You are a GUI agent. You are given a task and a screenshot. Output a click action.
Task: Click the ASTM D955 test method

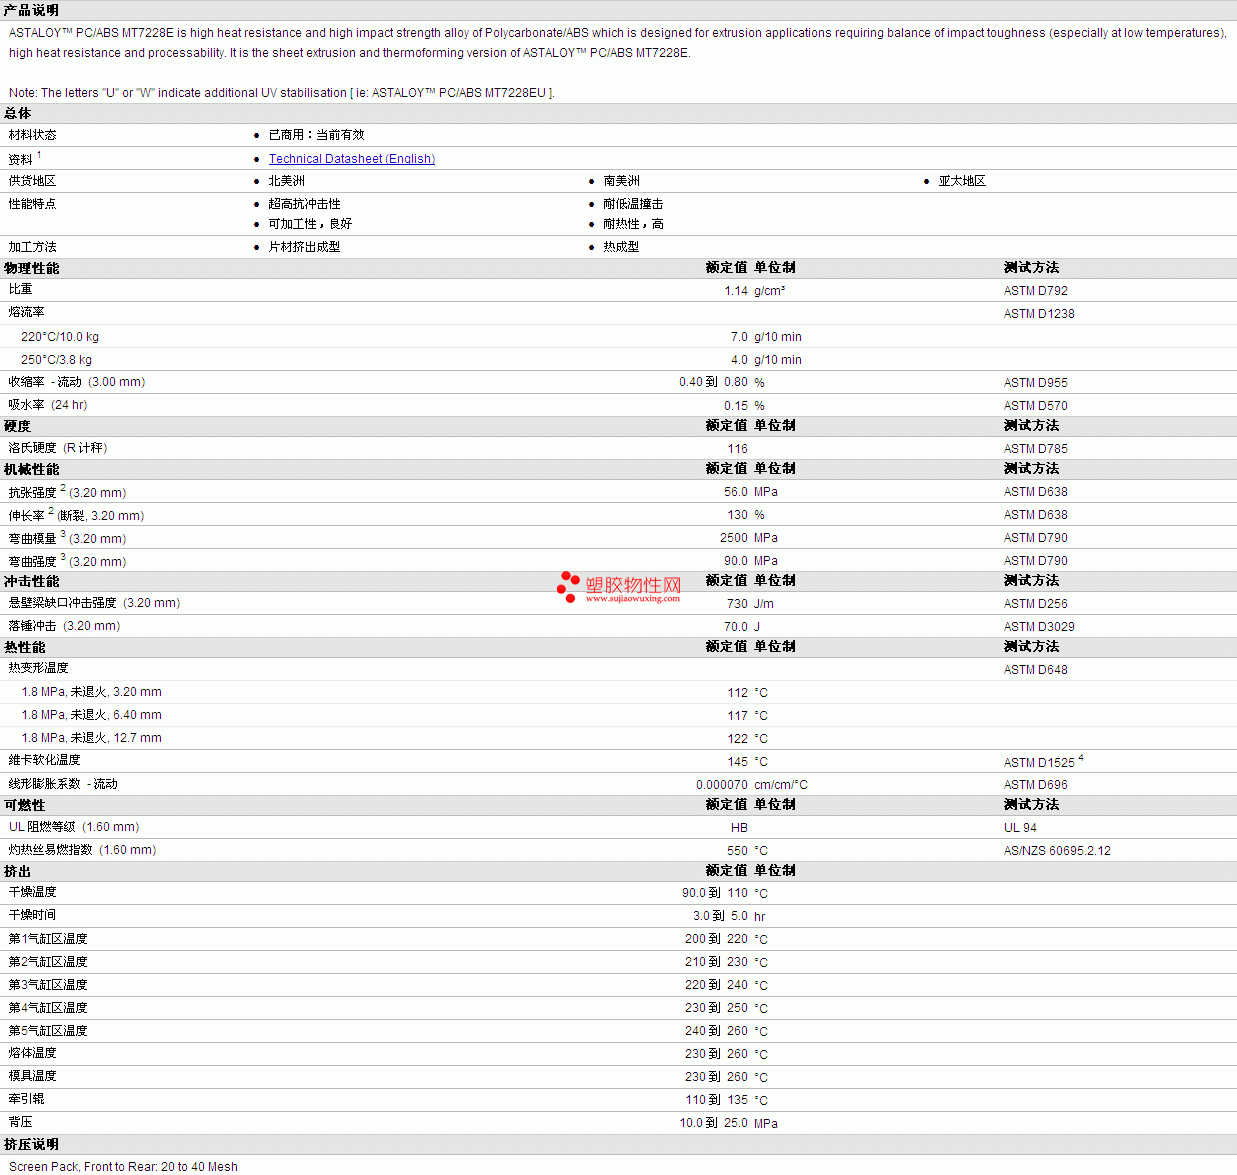coord(1036,383)
